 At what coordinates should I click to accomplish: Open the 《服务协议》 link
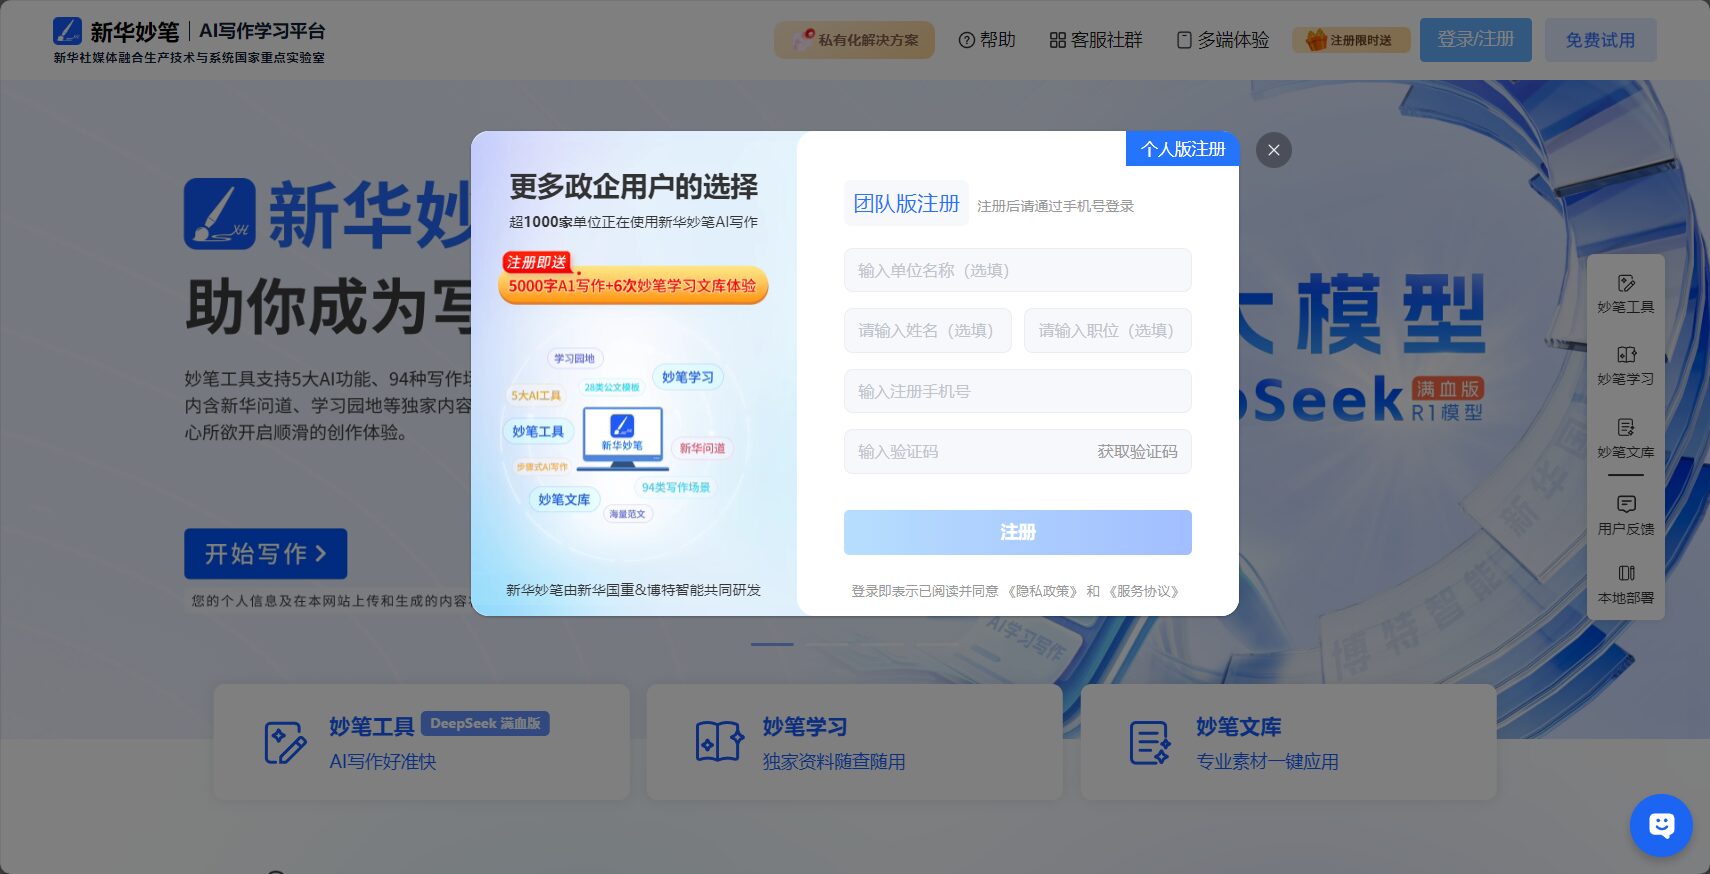click(x=1144, y=591)
